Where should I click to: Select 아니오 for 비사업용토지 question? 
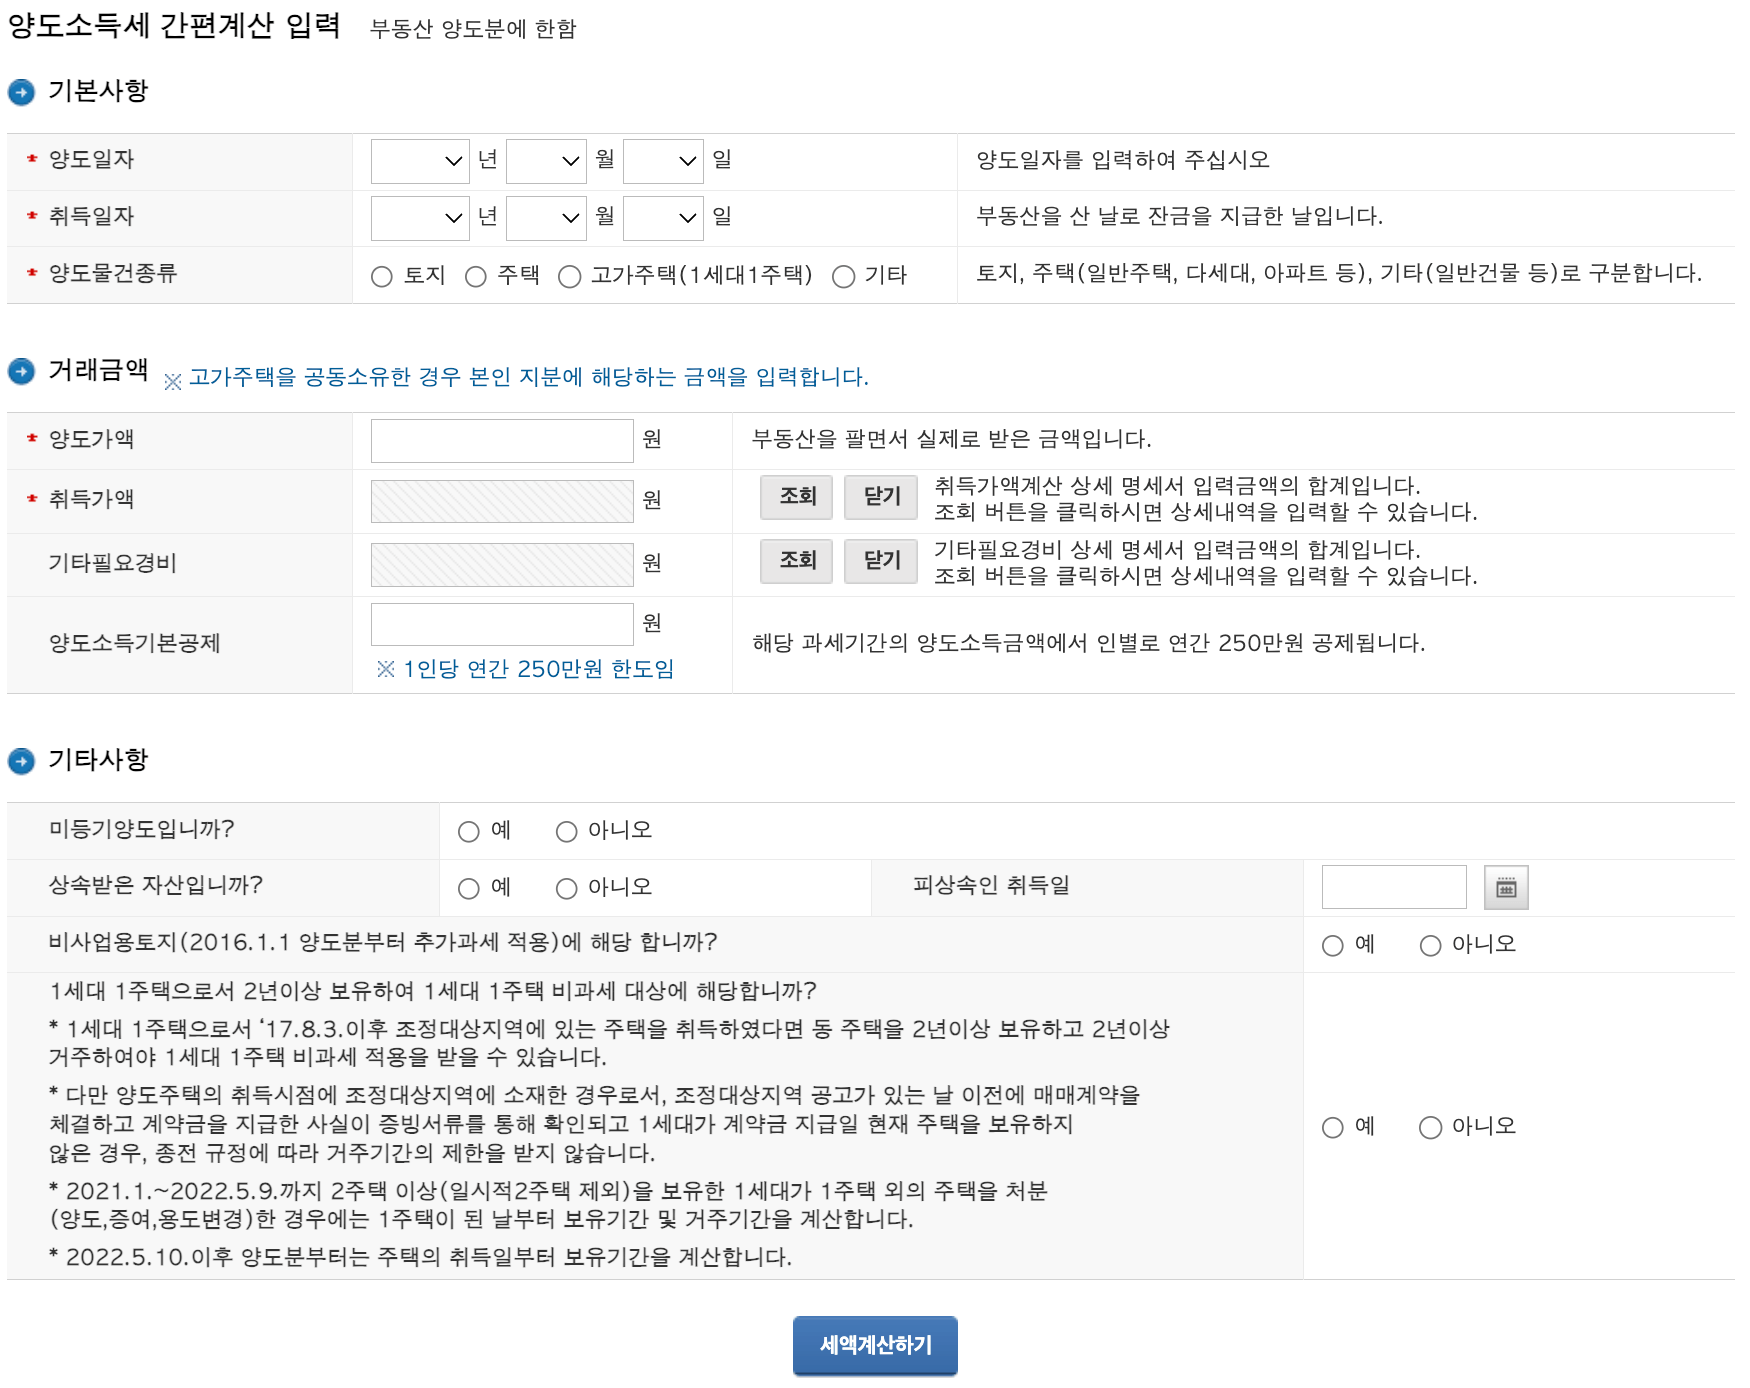(1430, 944)
